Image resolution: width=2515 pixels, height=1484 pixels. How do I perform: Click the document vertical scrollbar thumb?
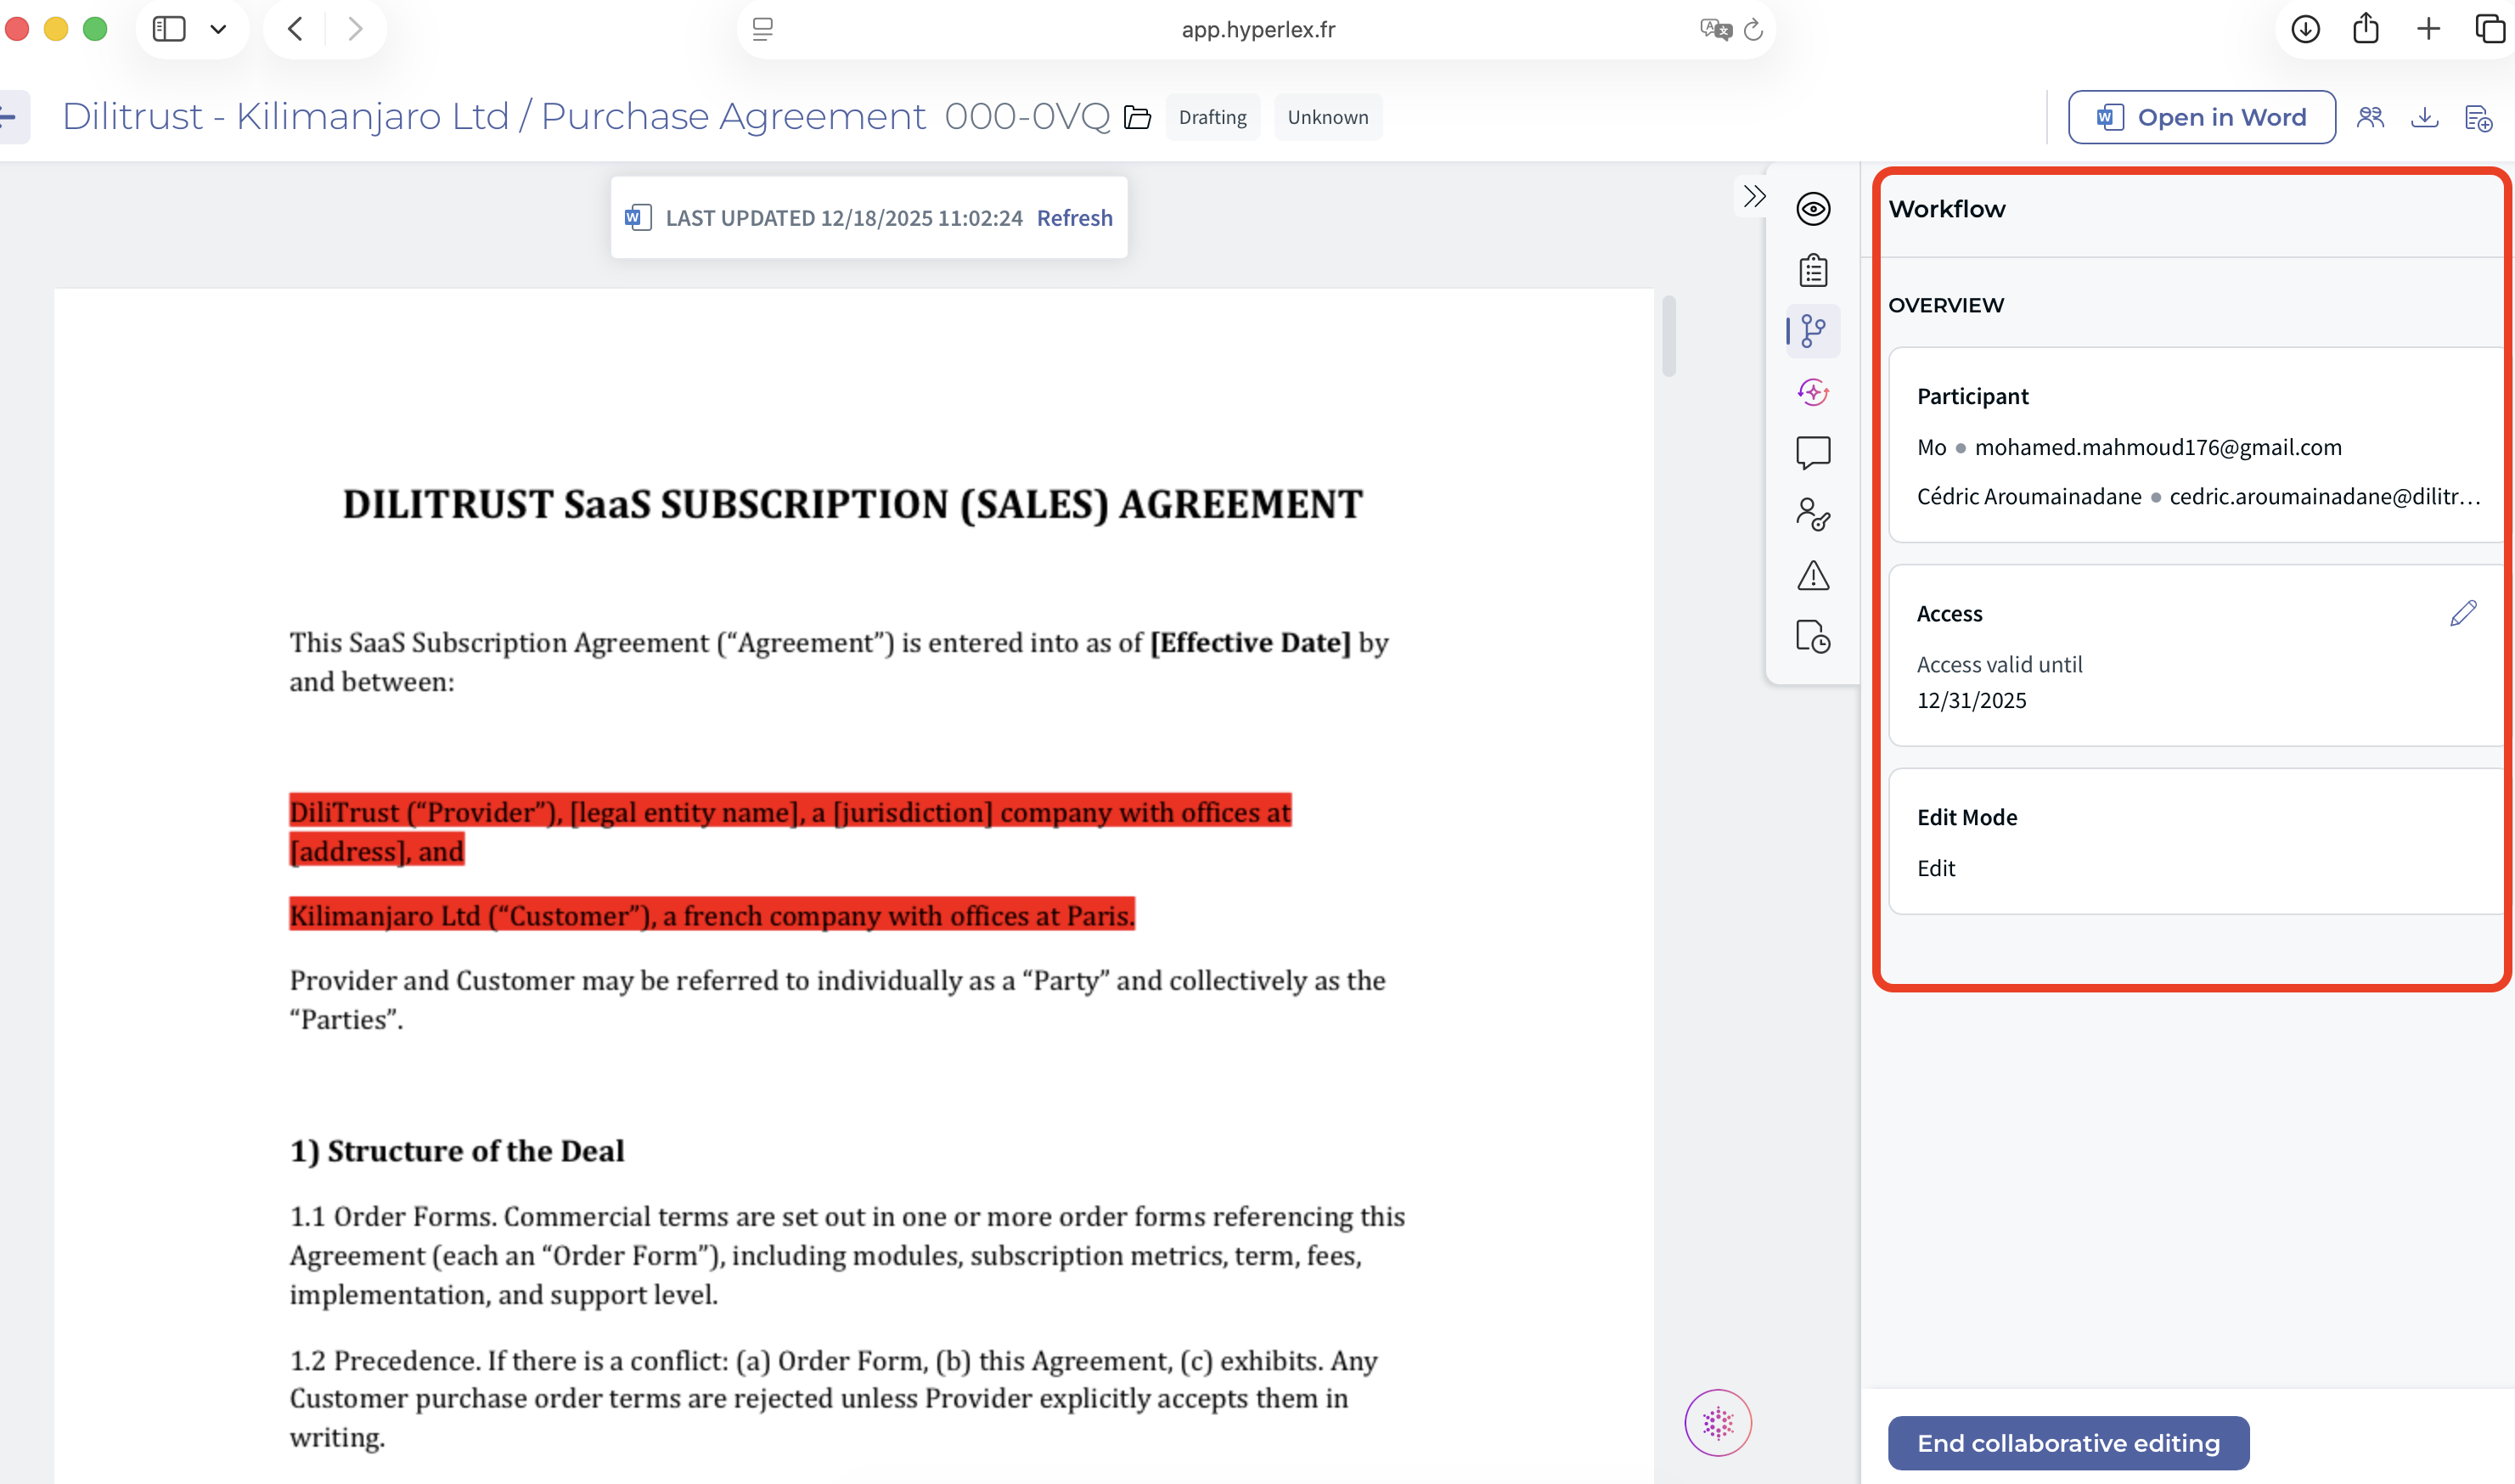pos(1668,336)
